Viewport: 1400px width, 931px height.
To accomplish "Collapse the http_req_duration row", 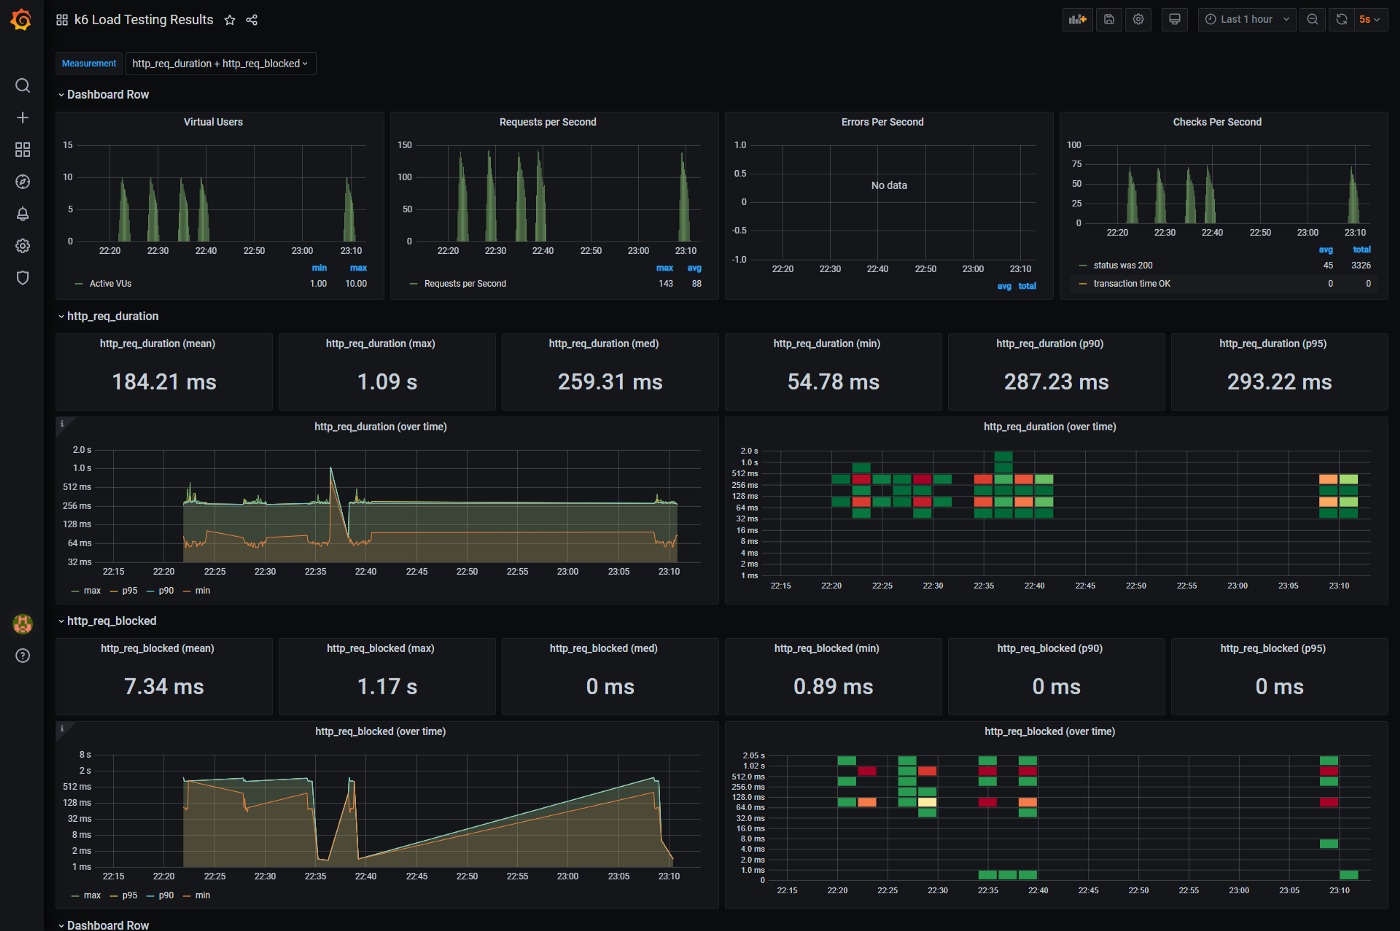I will point(108,316).
